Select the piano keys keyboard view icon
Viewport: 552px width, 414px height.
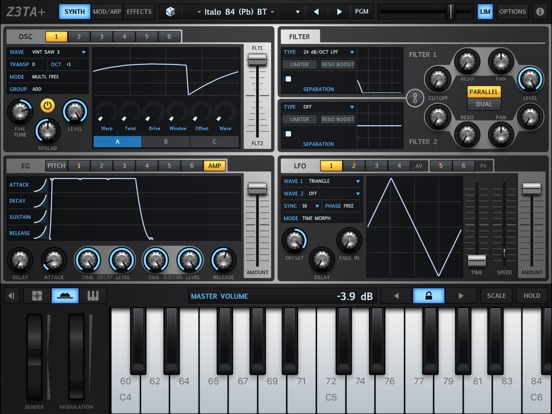[93, 296]
